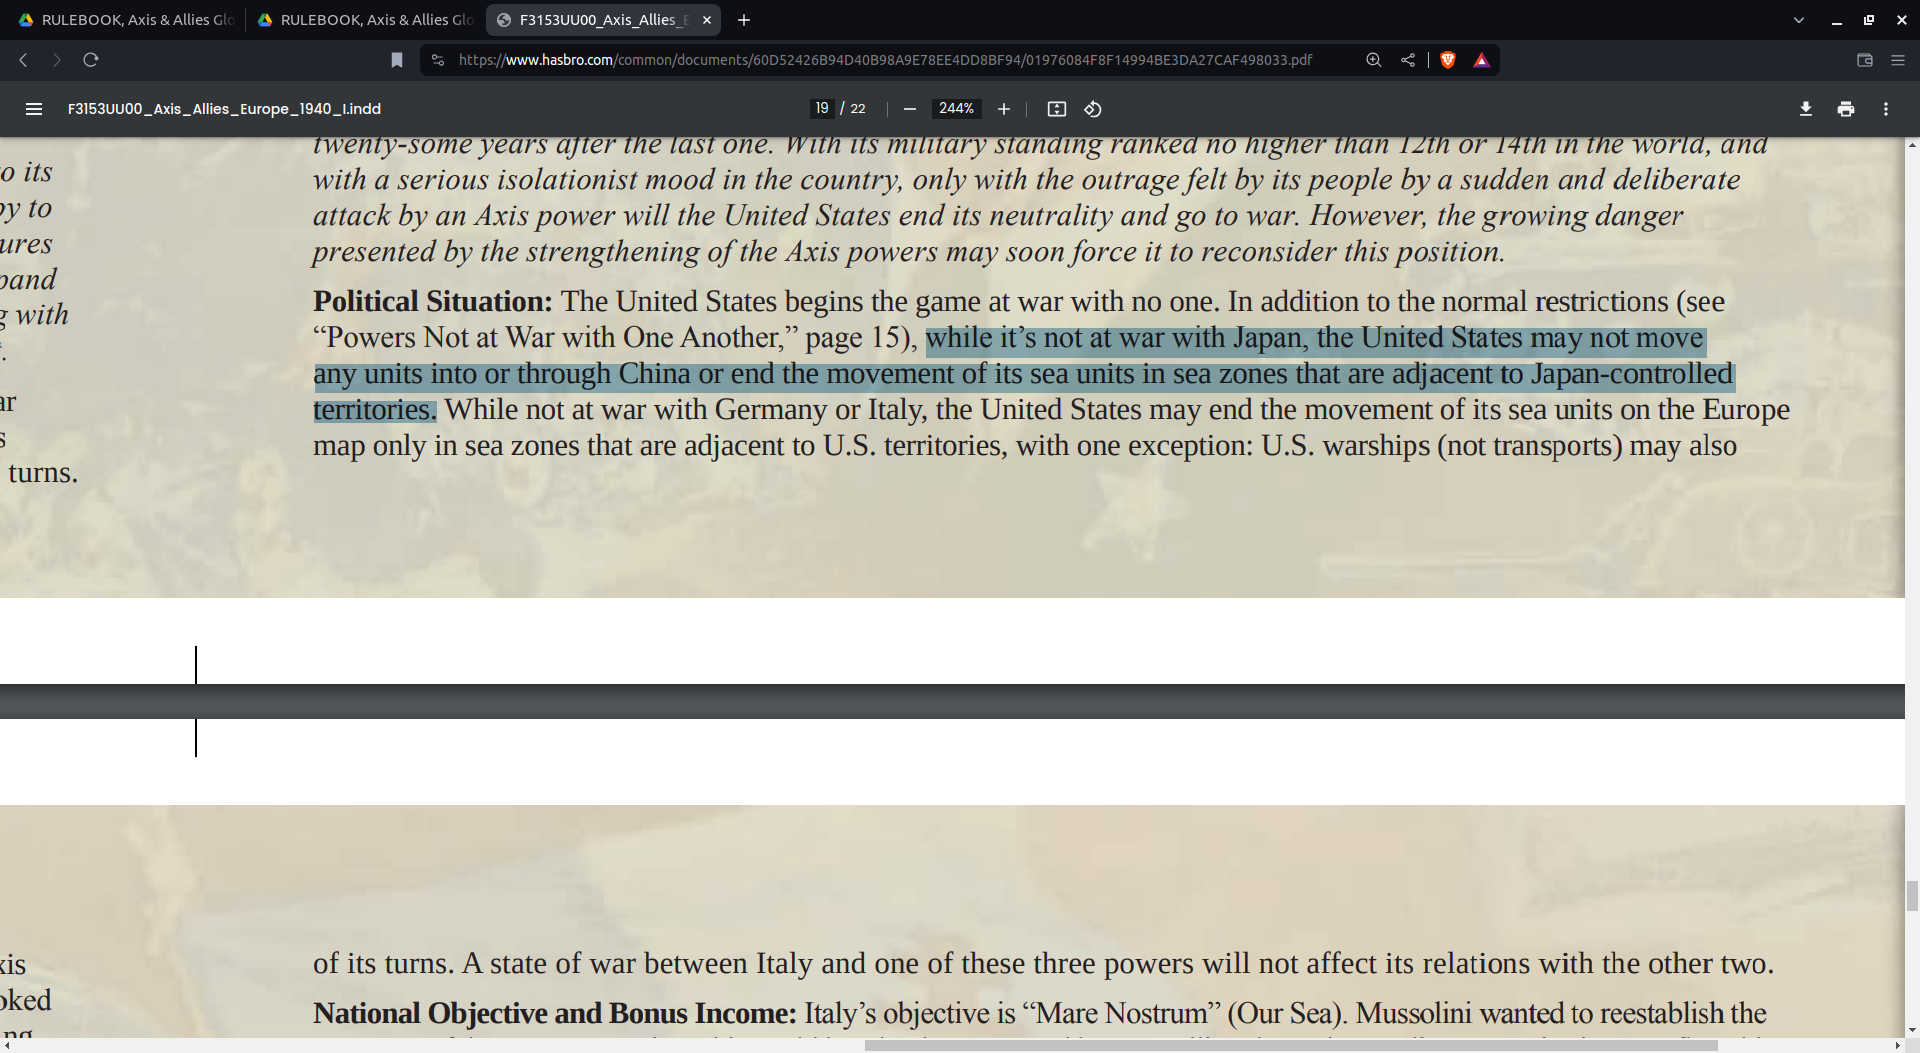Close the F3153UU00_Axis_Allies tab
Viewport: 1920px width, 1053px height.
[x=707, y=20]
